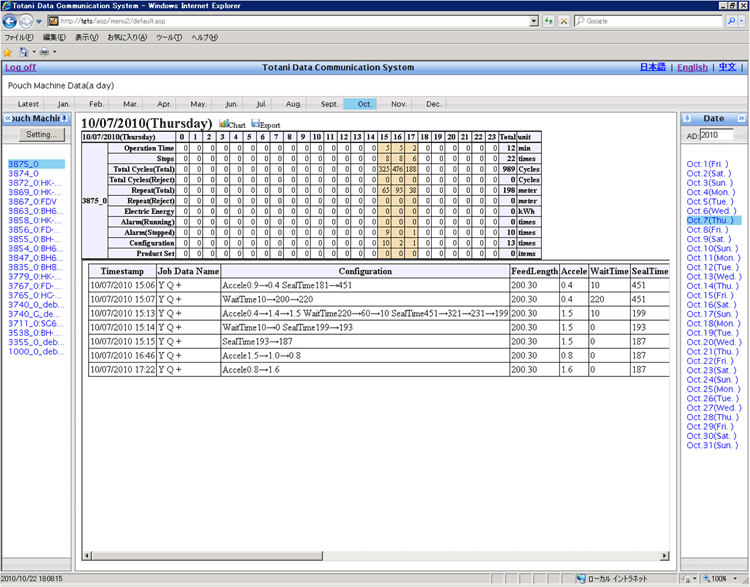Screen dimensions: 750x587
Task: Click the horizontal scrollbar thumb
Action: (x=207, y=555)
